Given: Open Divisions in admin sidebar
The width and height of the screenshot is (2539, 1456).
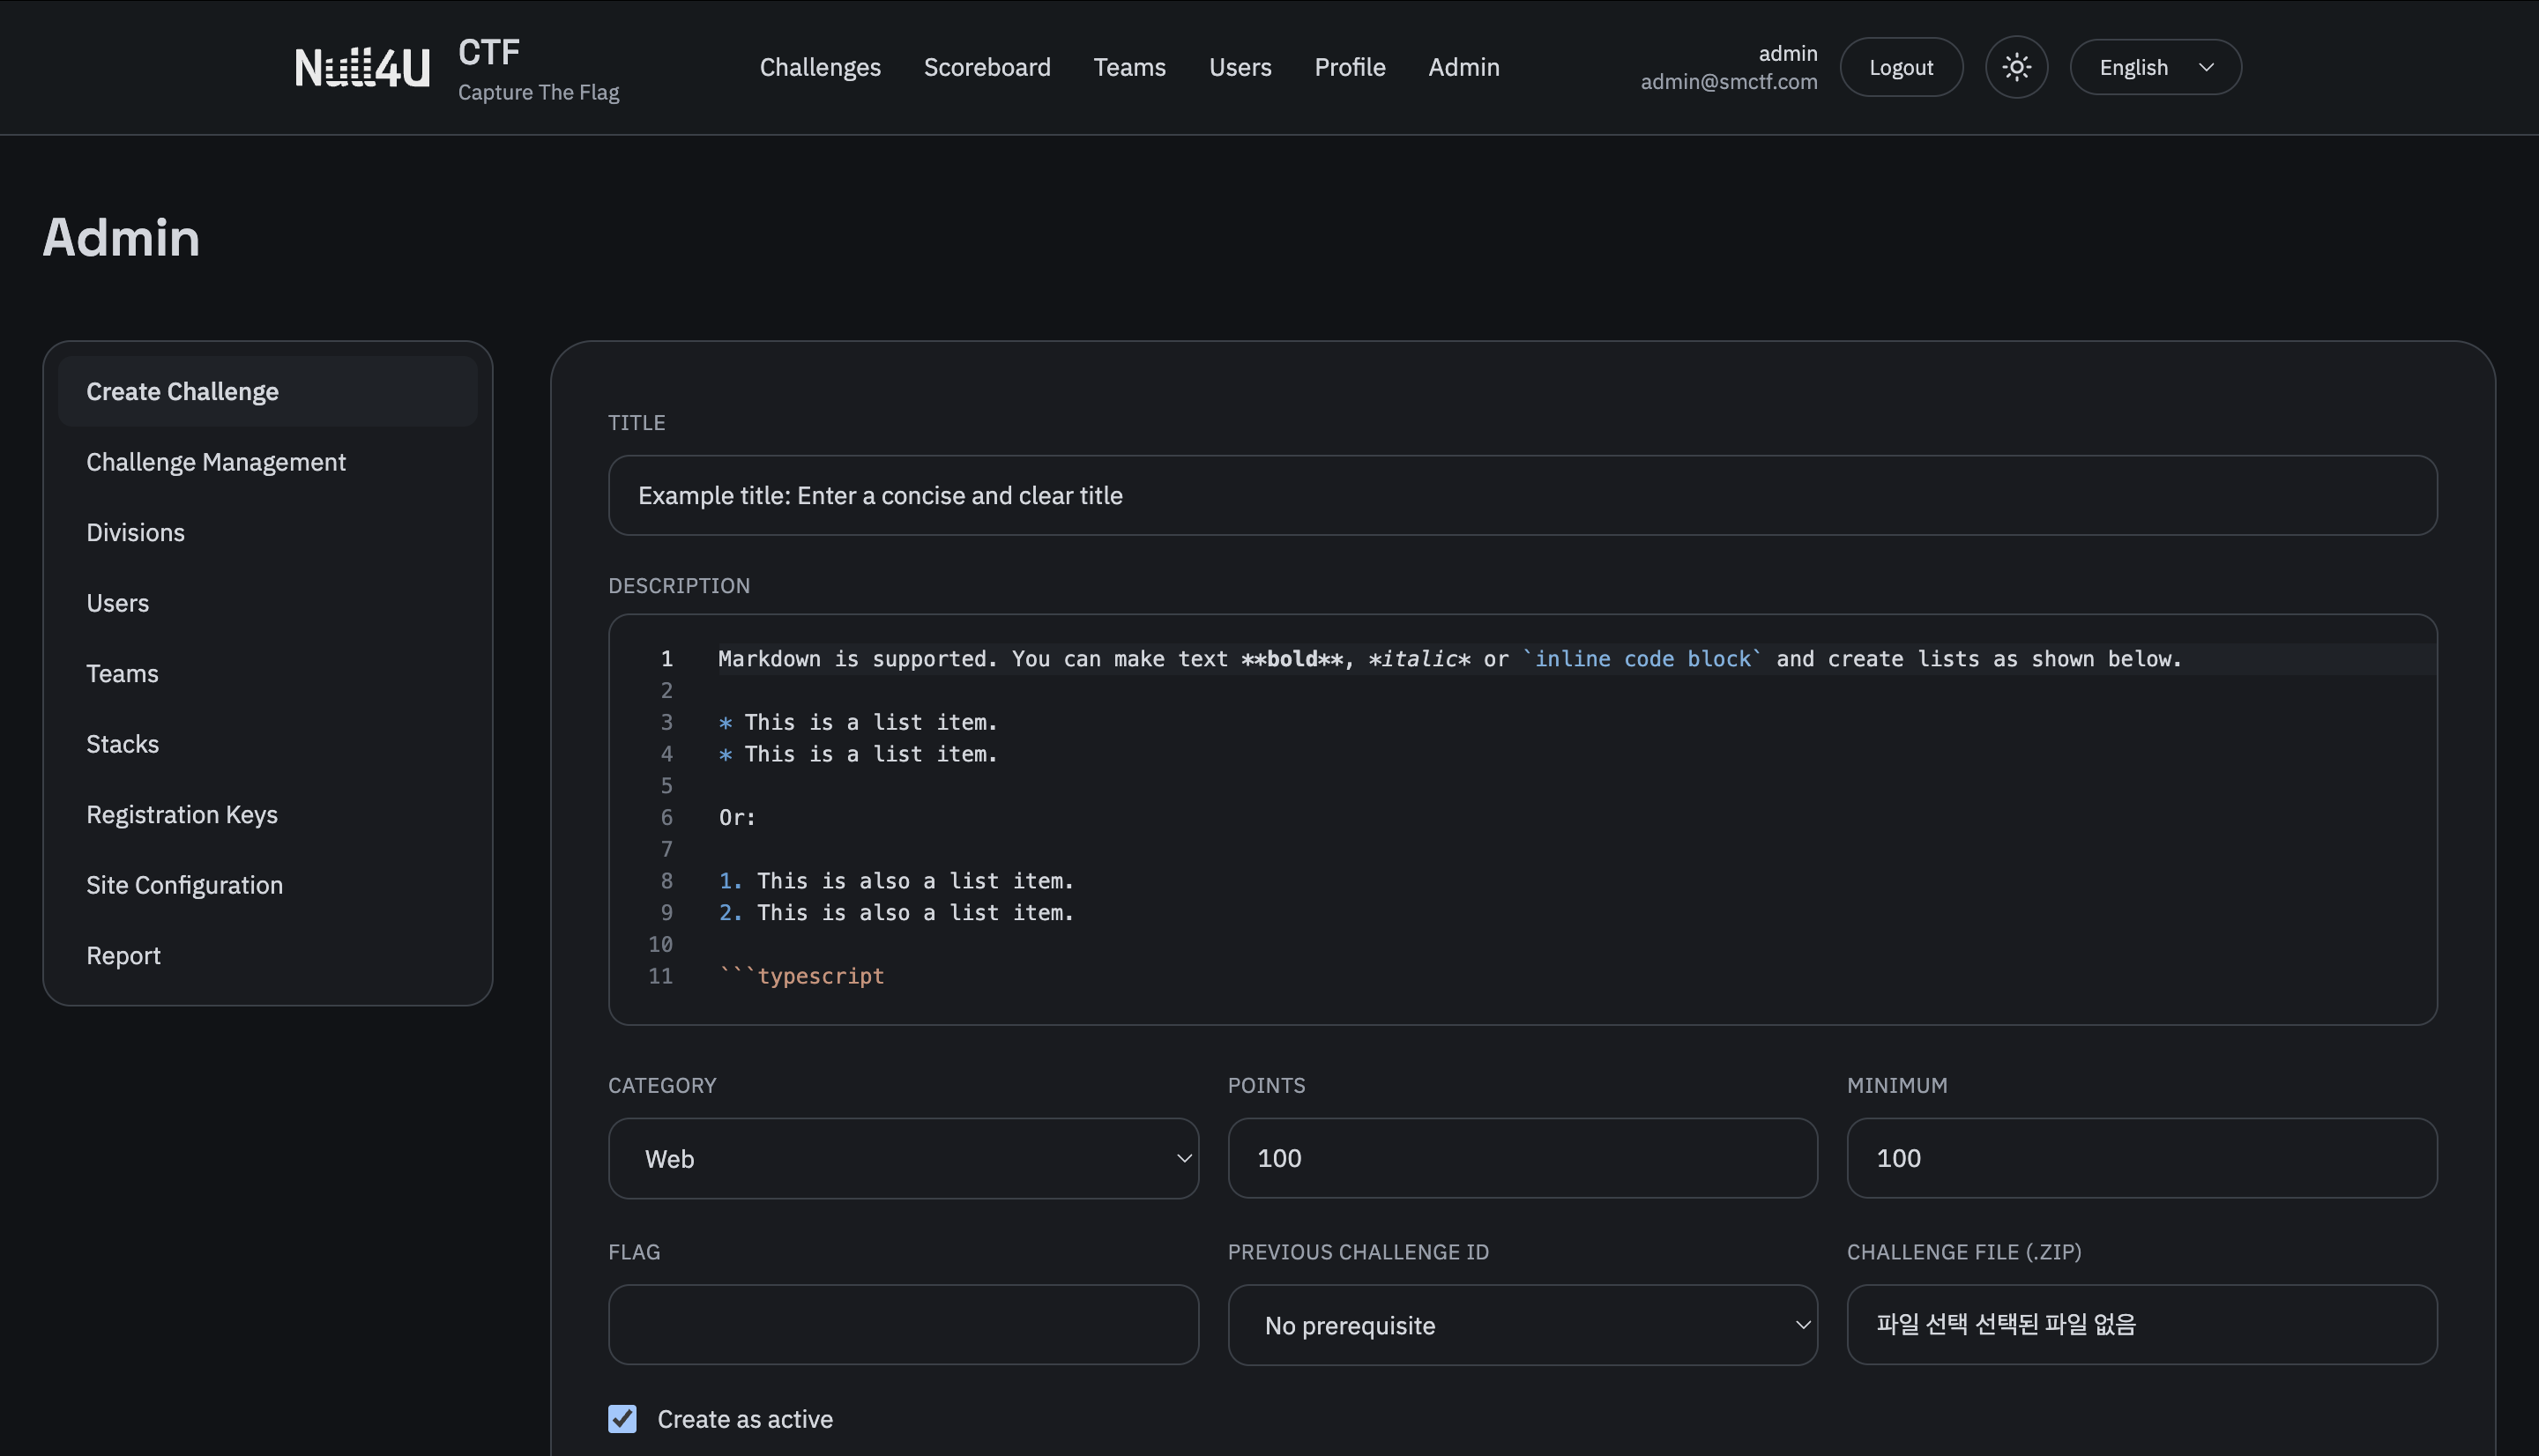Looking at the screenshot, I should coord(135,532).
